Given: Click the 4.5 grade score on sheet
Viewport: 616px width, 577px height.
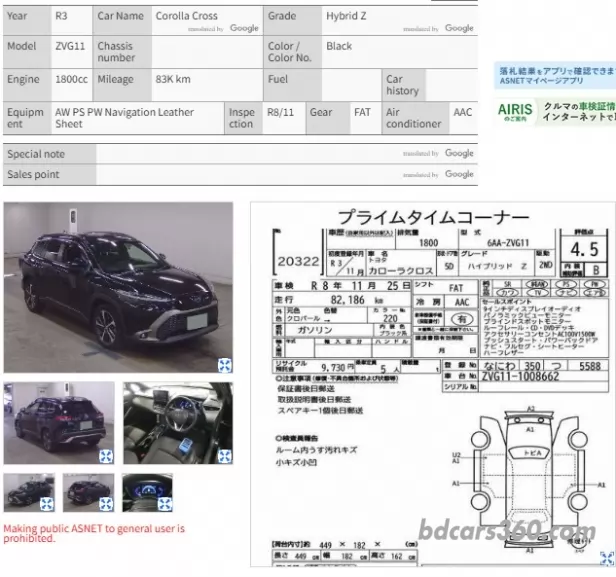Looking at the screenshot, I should coord(584,249).
